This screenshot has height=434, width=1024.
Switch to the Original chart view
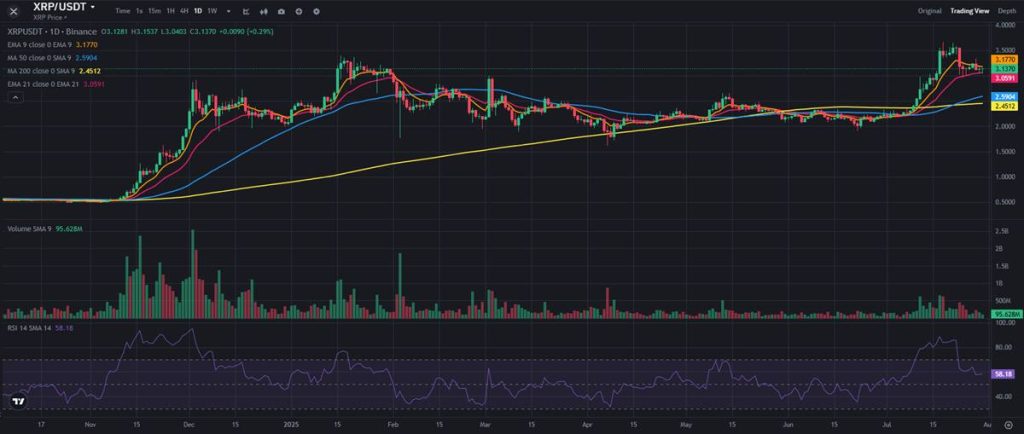pyautogui.click(x=929, y=11)
